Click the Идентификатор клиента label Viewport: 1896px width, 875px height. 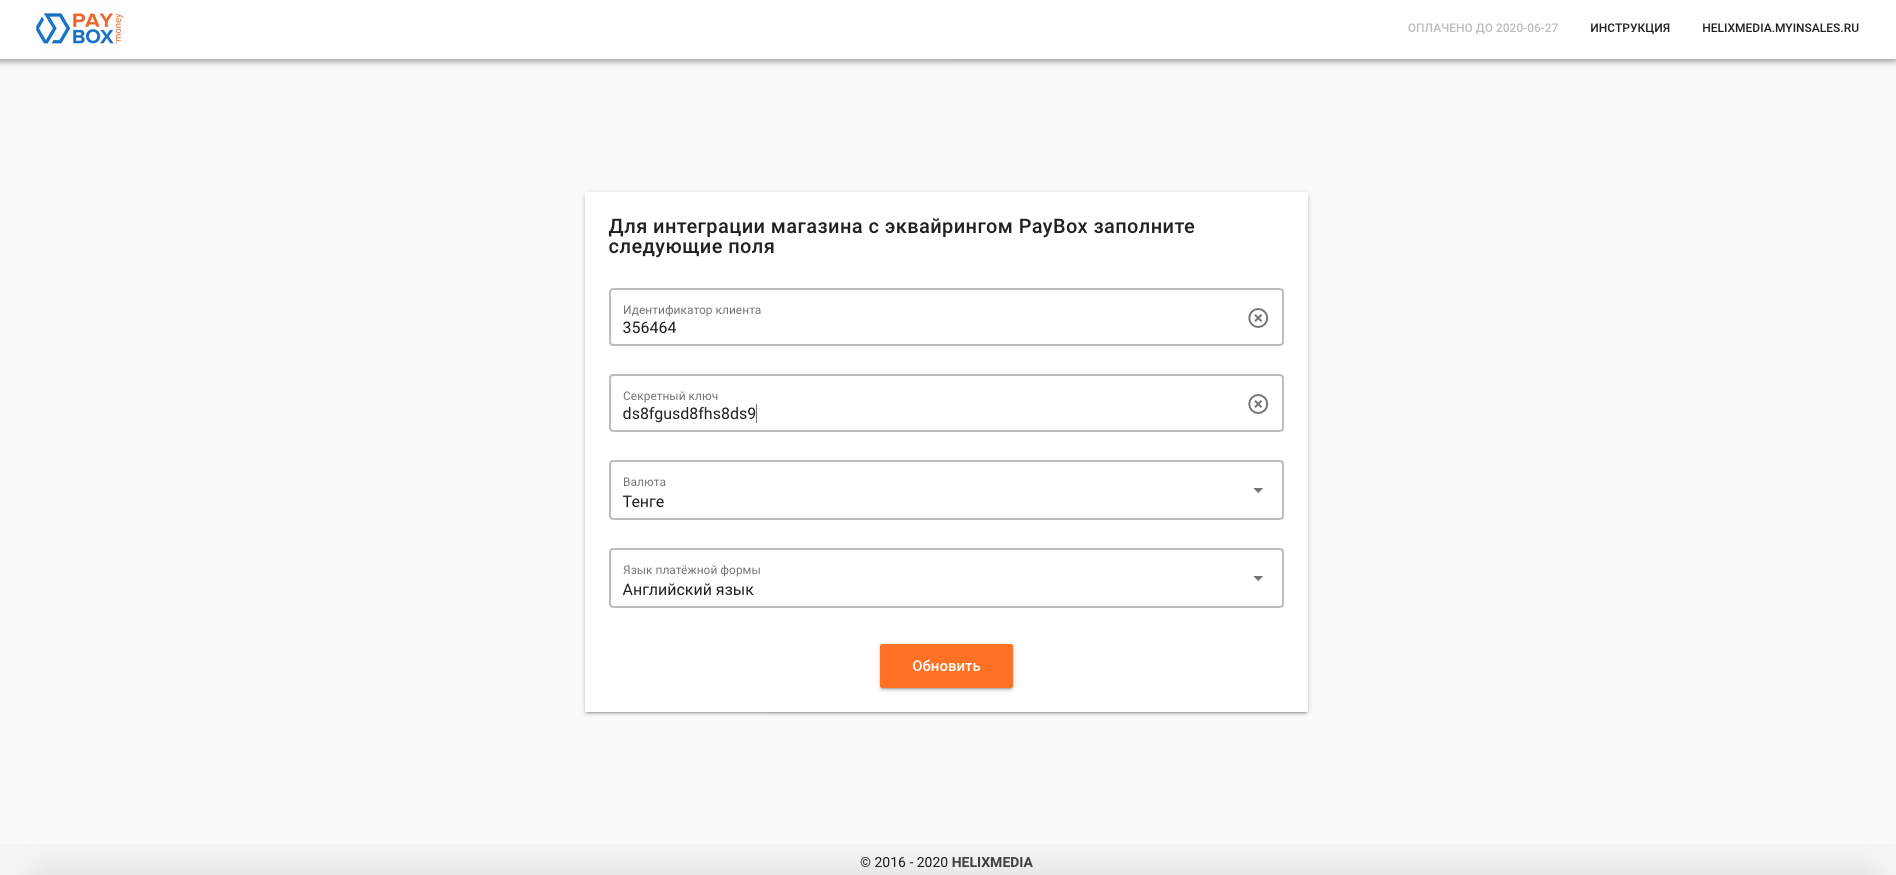[x=692, y=310]
